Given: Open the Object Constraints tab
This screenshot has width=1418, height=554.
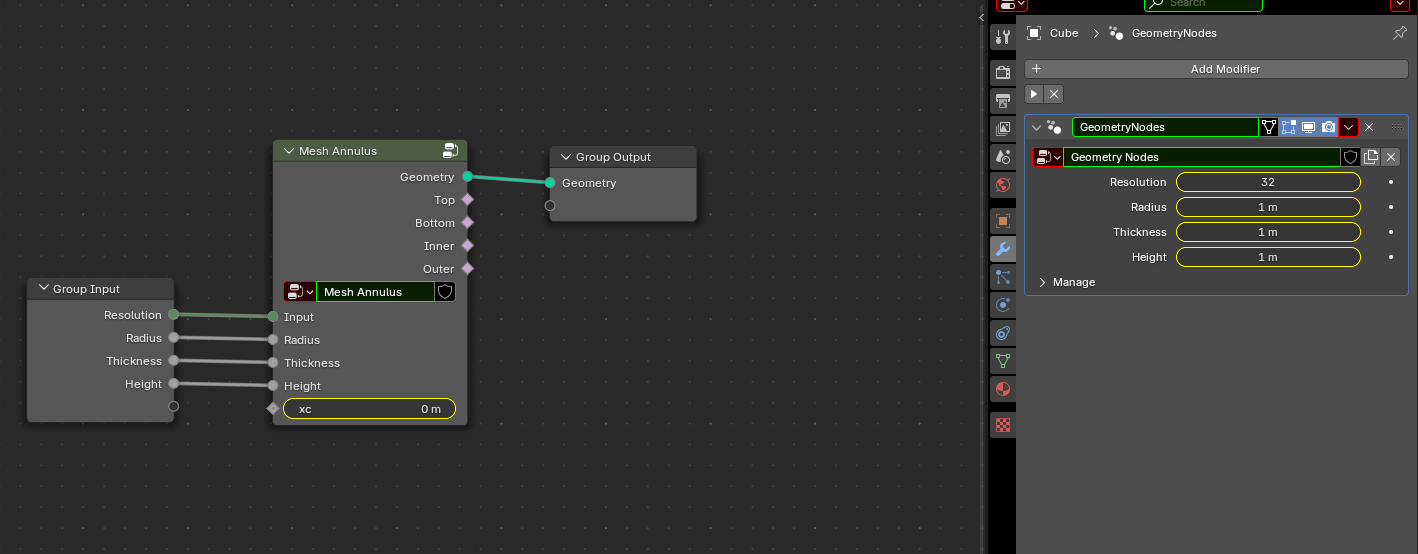Looking at the screenshot, I should (x=1003, y=332).
